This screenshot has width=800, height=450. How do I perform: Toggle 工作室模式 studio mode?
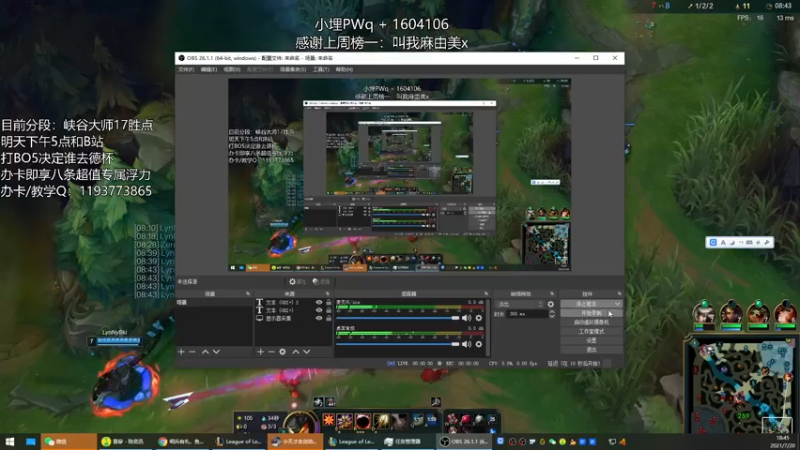[591, 331]
